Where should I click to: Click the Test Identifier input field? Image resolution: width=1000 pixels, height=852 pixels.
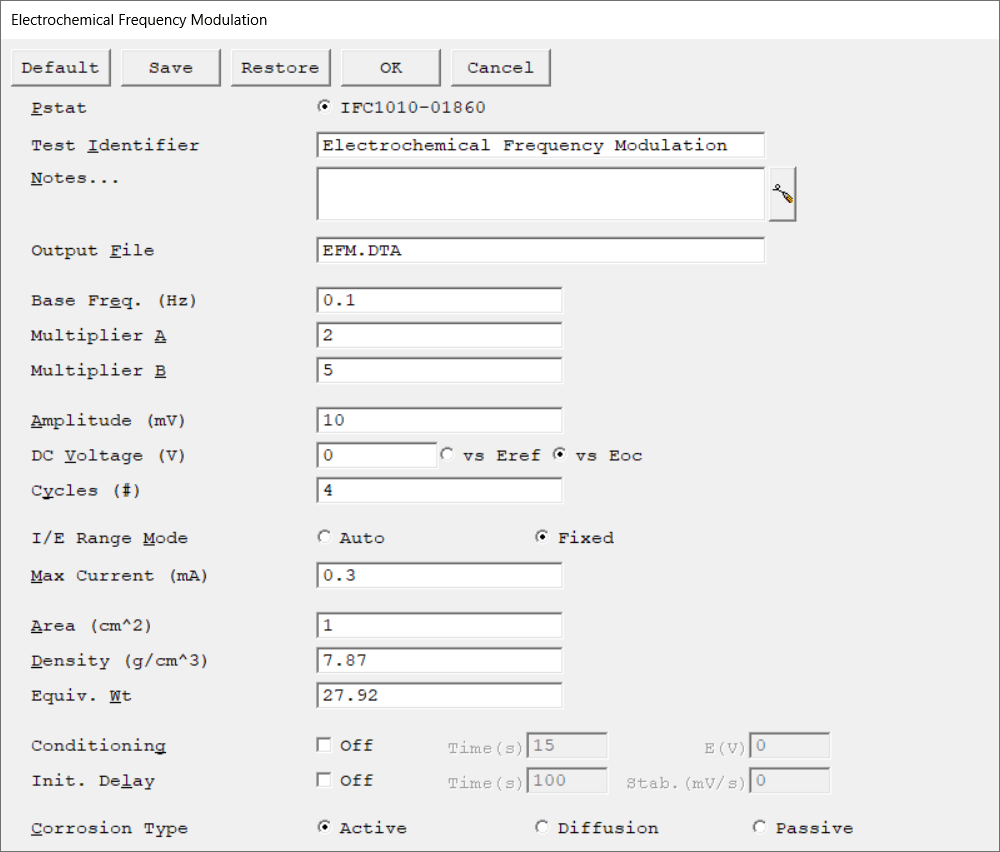pos(540,145)
